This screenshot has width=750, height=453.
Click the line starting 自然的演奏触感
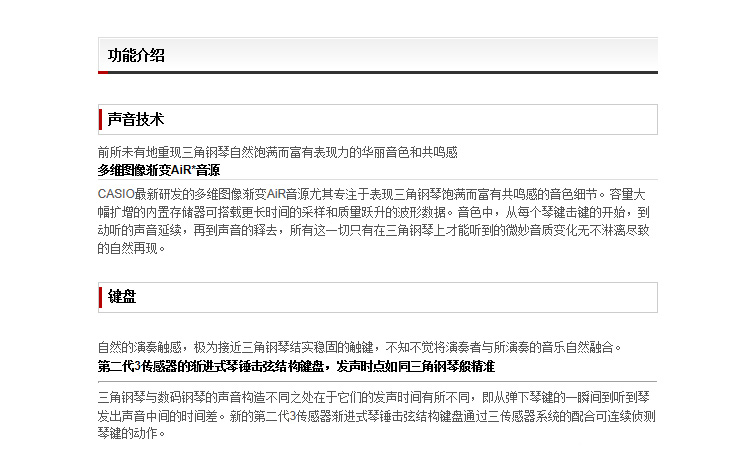[x=360, y=347]
